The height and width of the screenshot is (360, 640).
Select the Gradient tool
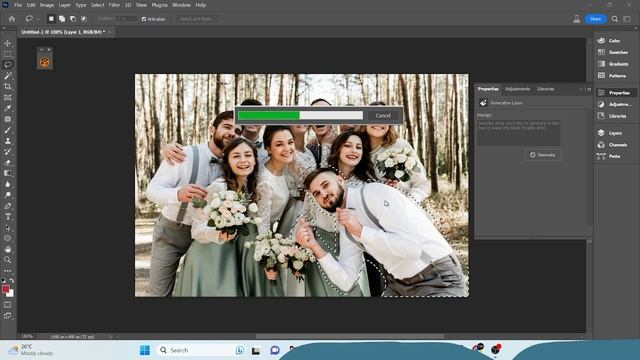(x=8, y=173)
